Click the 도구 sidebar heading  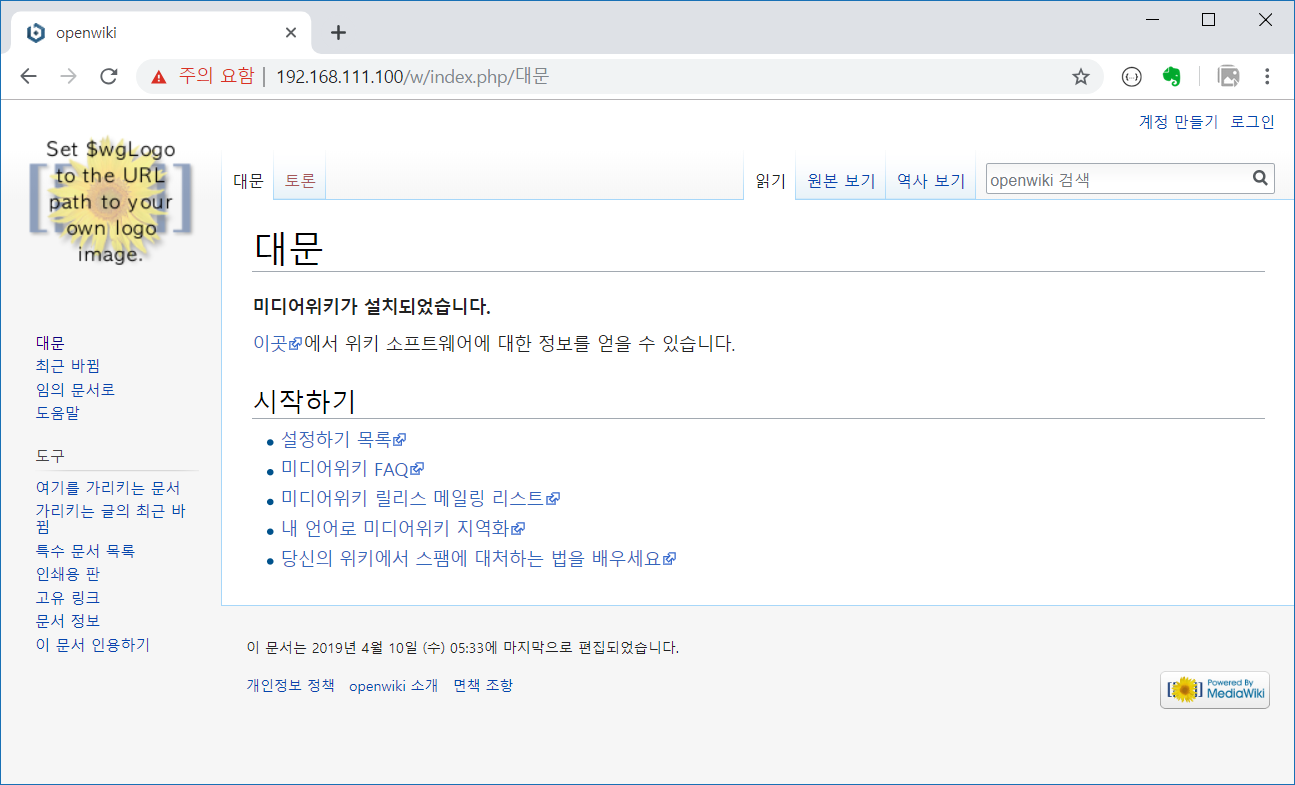(50, 456)
